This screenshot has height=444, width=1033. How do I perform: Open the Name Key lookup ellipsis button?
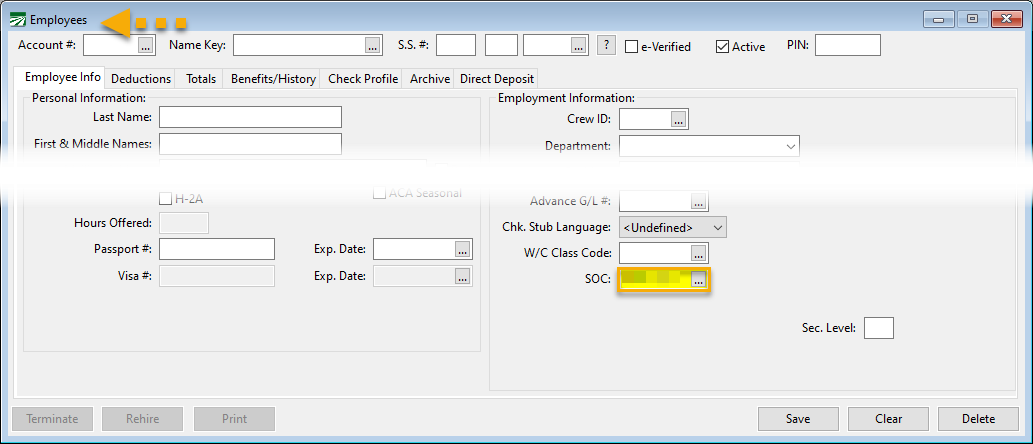373,46
